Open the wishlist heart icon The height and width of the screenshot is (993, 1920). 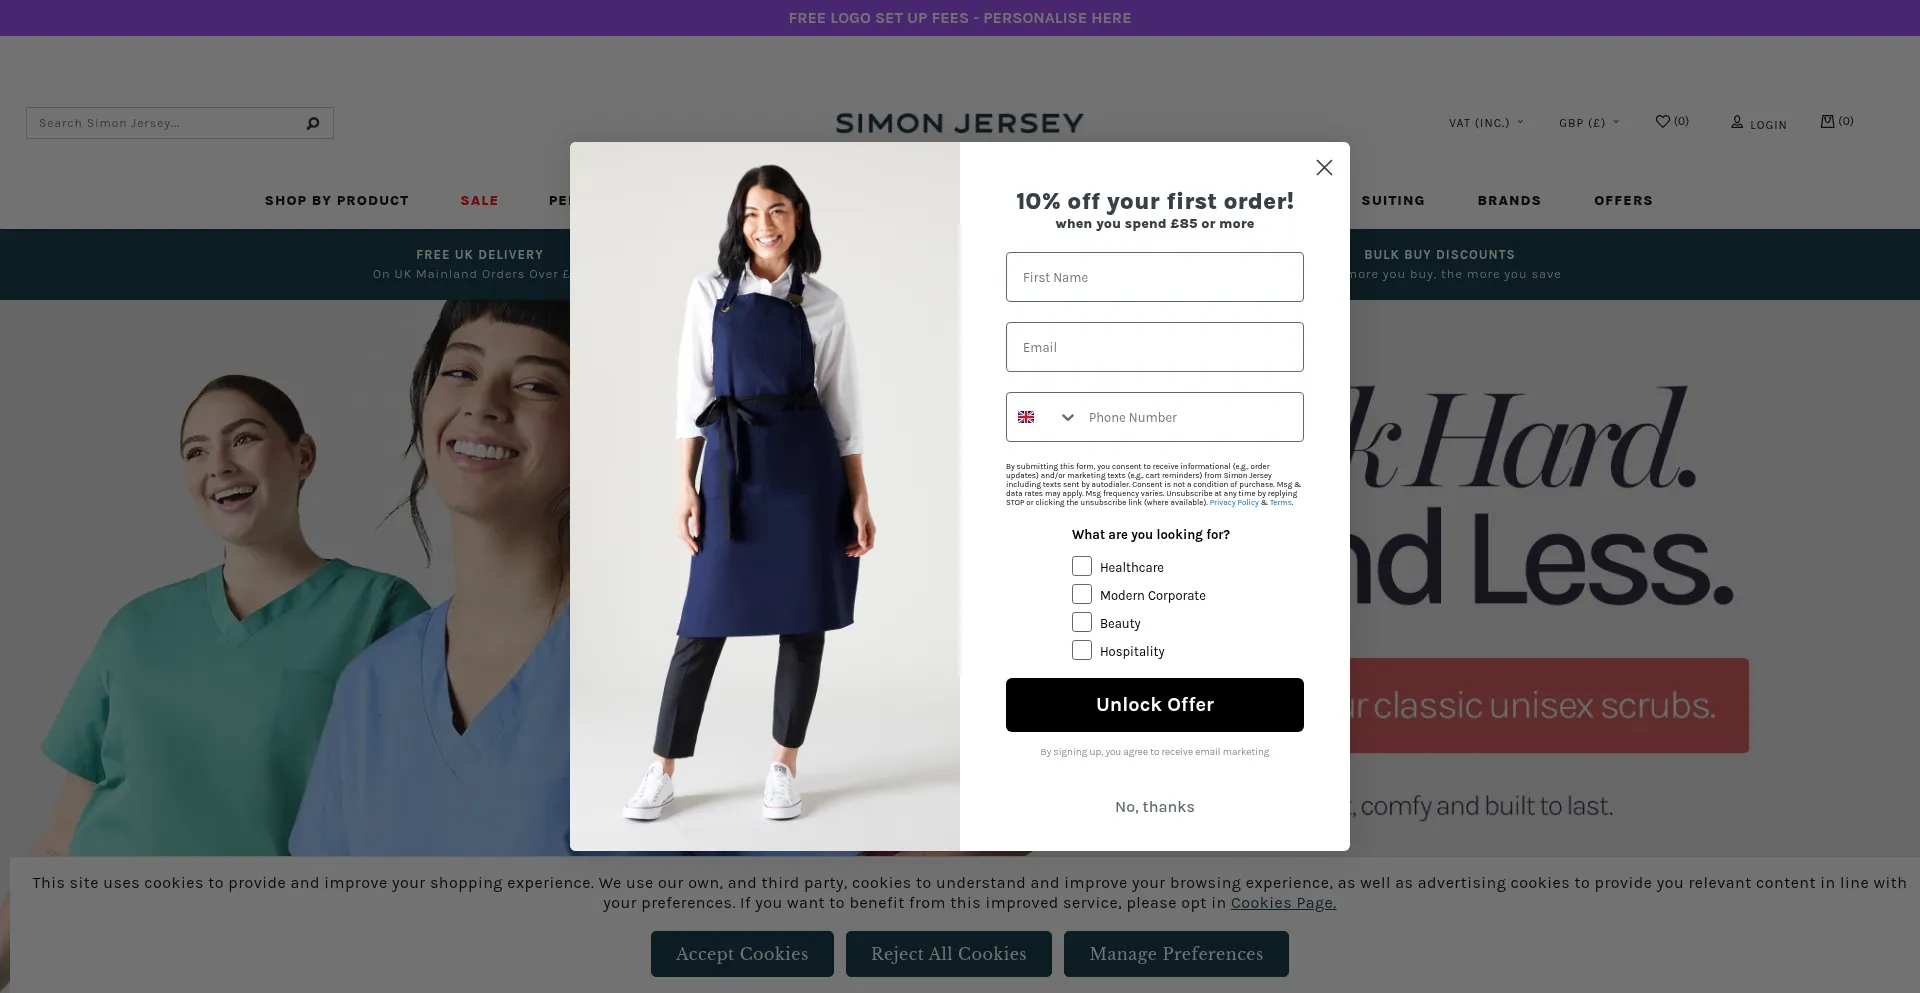pos(1662,121)
